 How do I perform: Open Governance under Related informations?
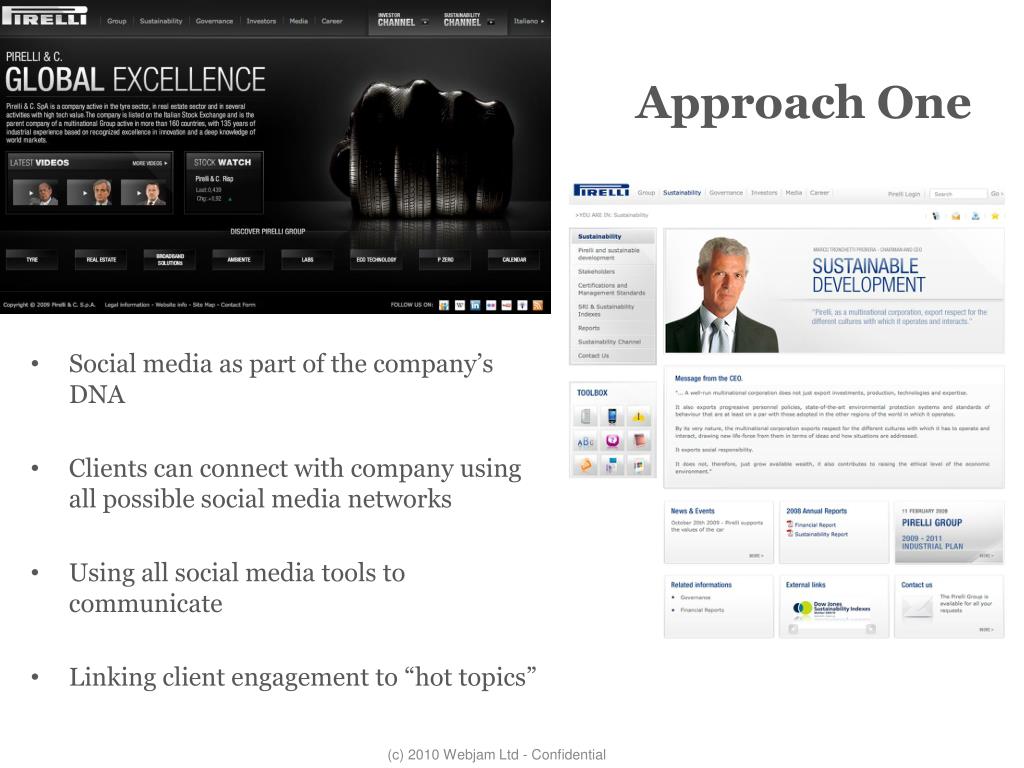(x=695, y=598)
